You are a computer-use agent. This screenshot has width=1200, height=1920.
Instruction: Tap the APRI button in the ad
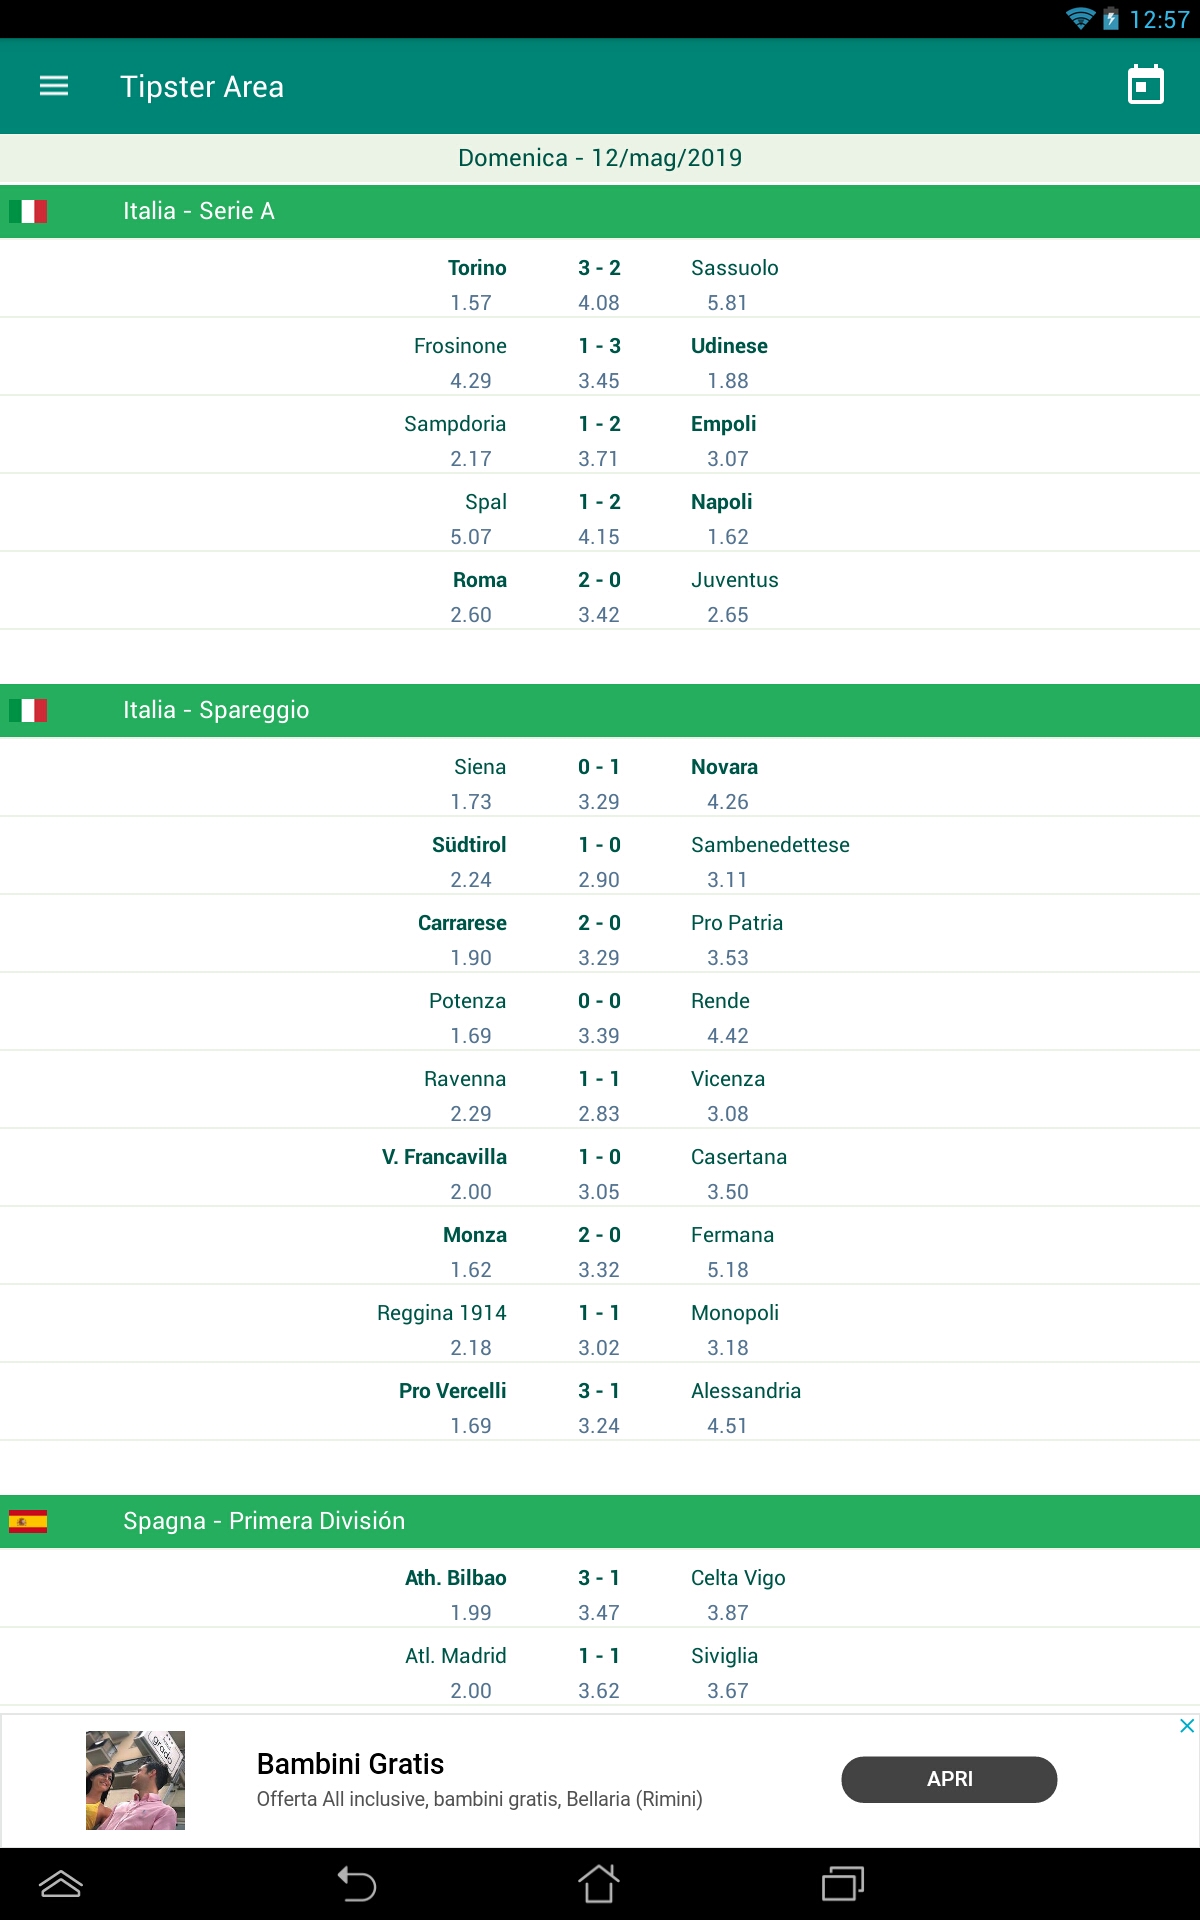click(x=949, y=1779)
